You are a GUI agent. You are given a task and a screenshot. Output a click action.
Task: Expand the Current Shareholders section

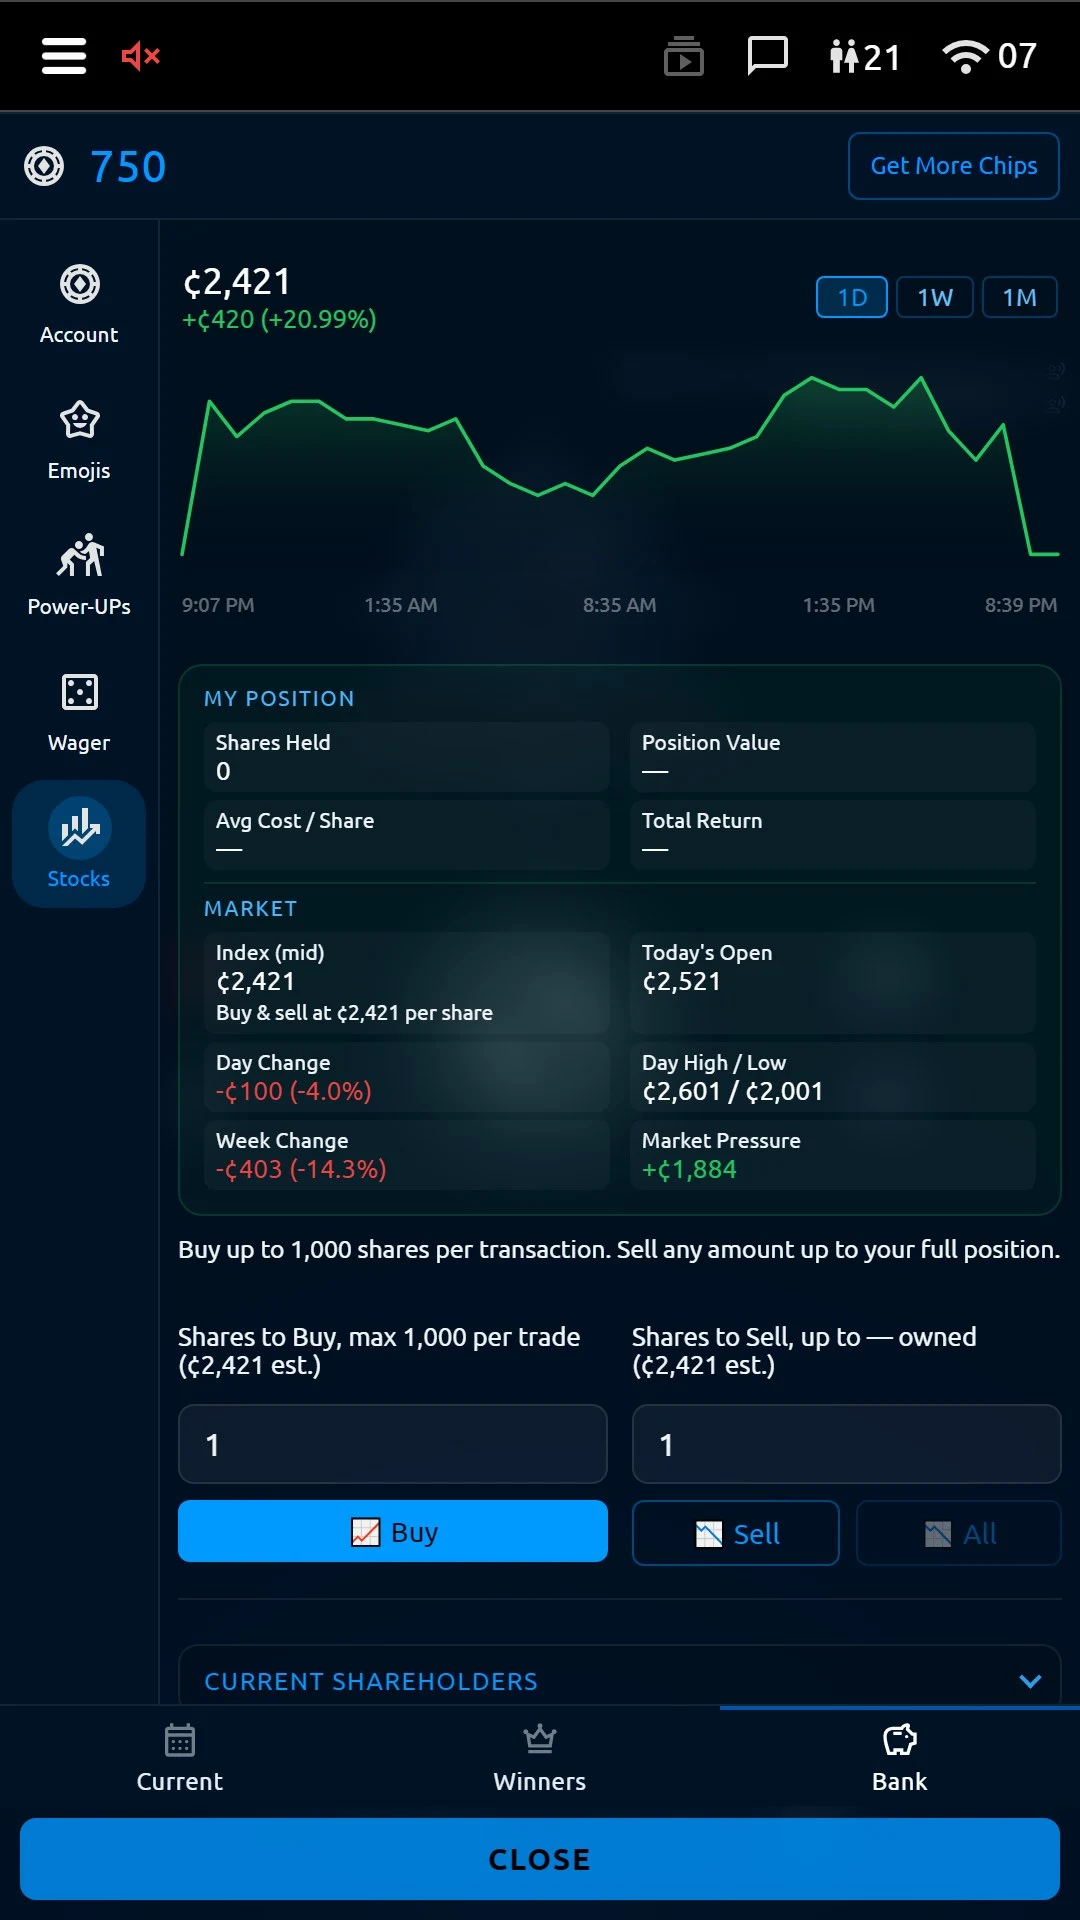620,1676
